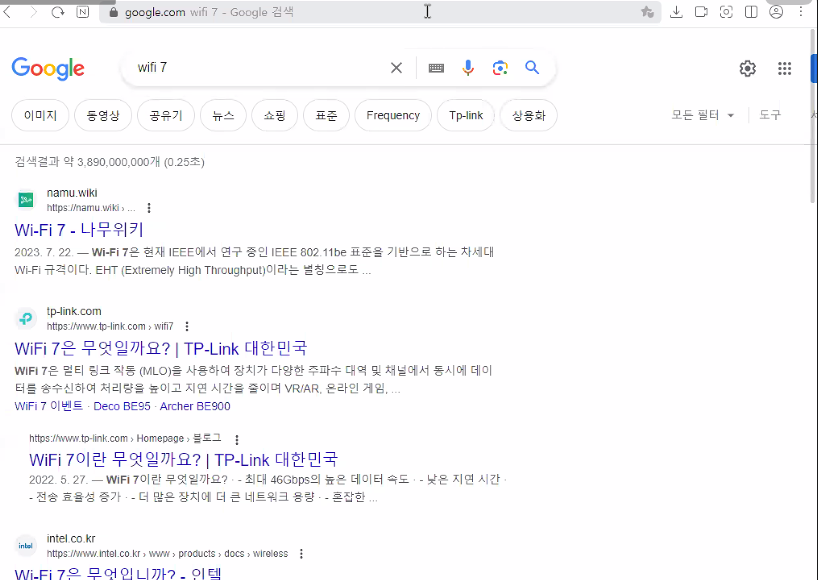Open the N home button in toolbar

(82, 12)
